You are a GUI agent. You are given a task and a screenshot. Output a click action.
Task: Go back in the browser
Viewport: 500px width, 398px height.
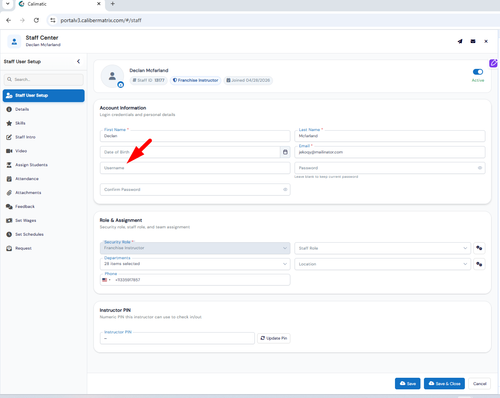click(9, 20)
